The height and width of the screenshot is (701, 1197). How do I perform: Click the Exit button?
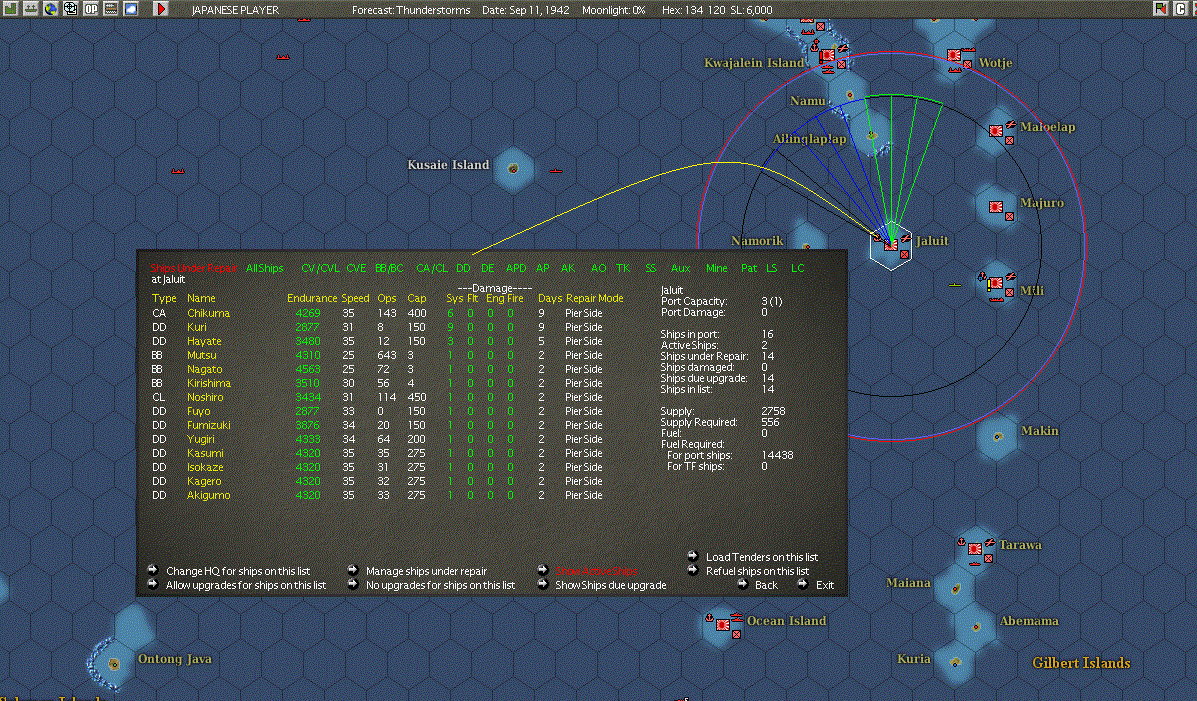[824, 585]
